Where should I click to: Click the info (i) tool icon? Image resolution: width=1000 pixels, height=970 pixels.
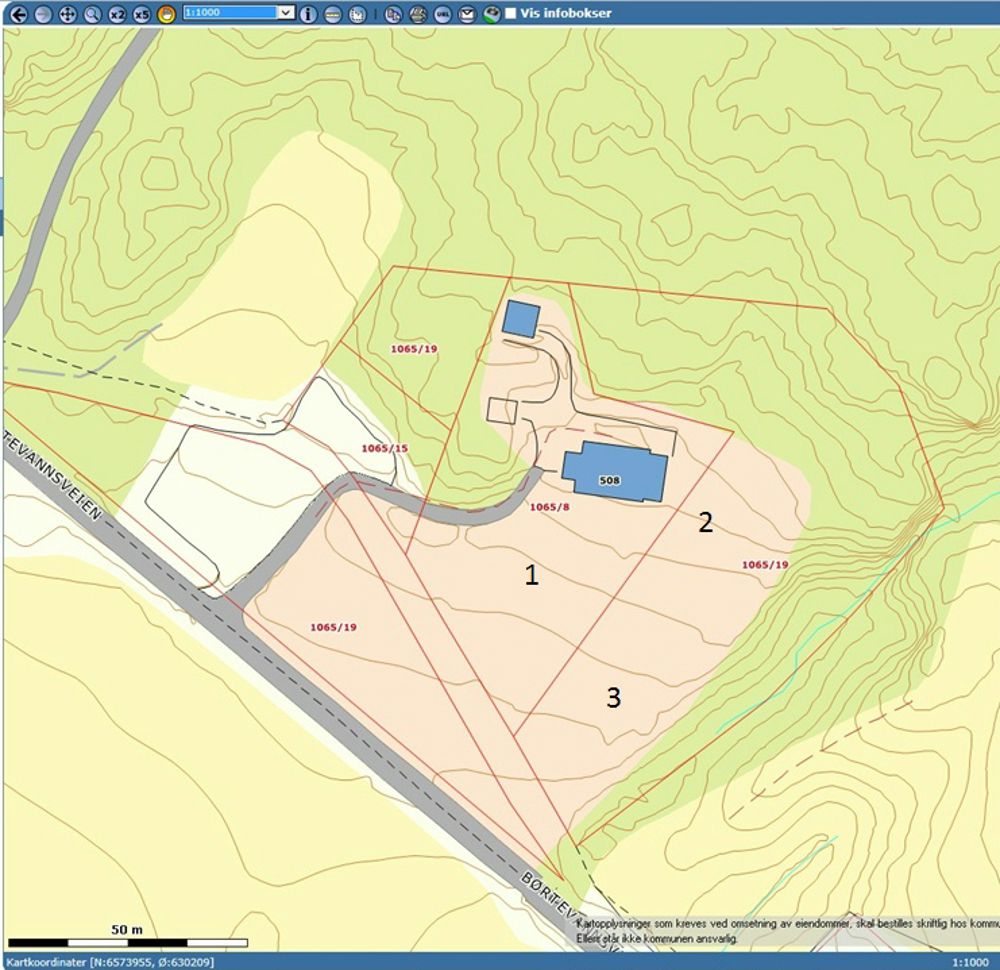coord(308,14)
